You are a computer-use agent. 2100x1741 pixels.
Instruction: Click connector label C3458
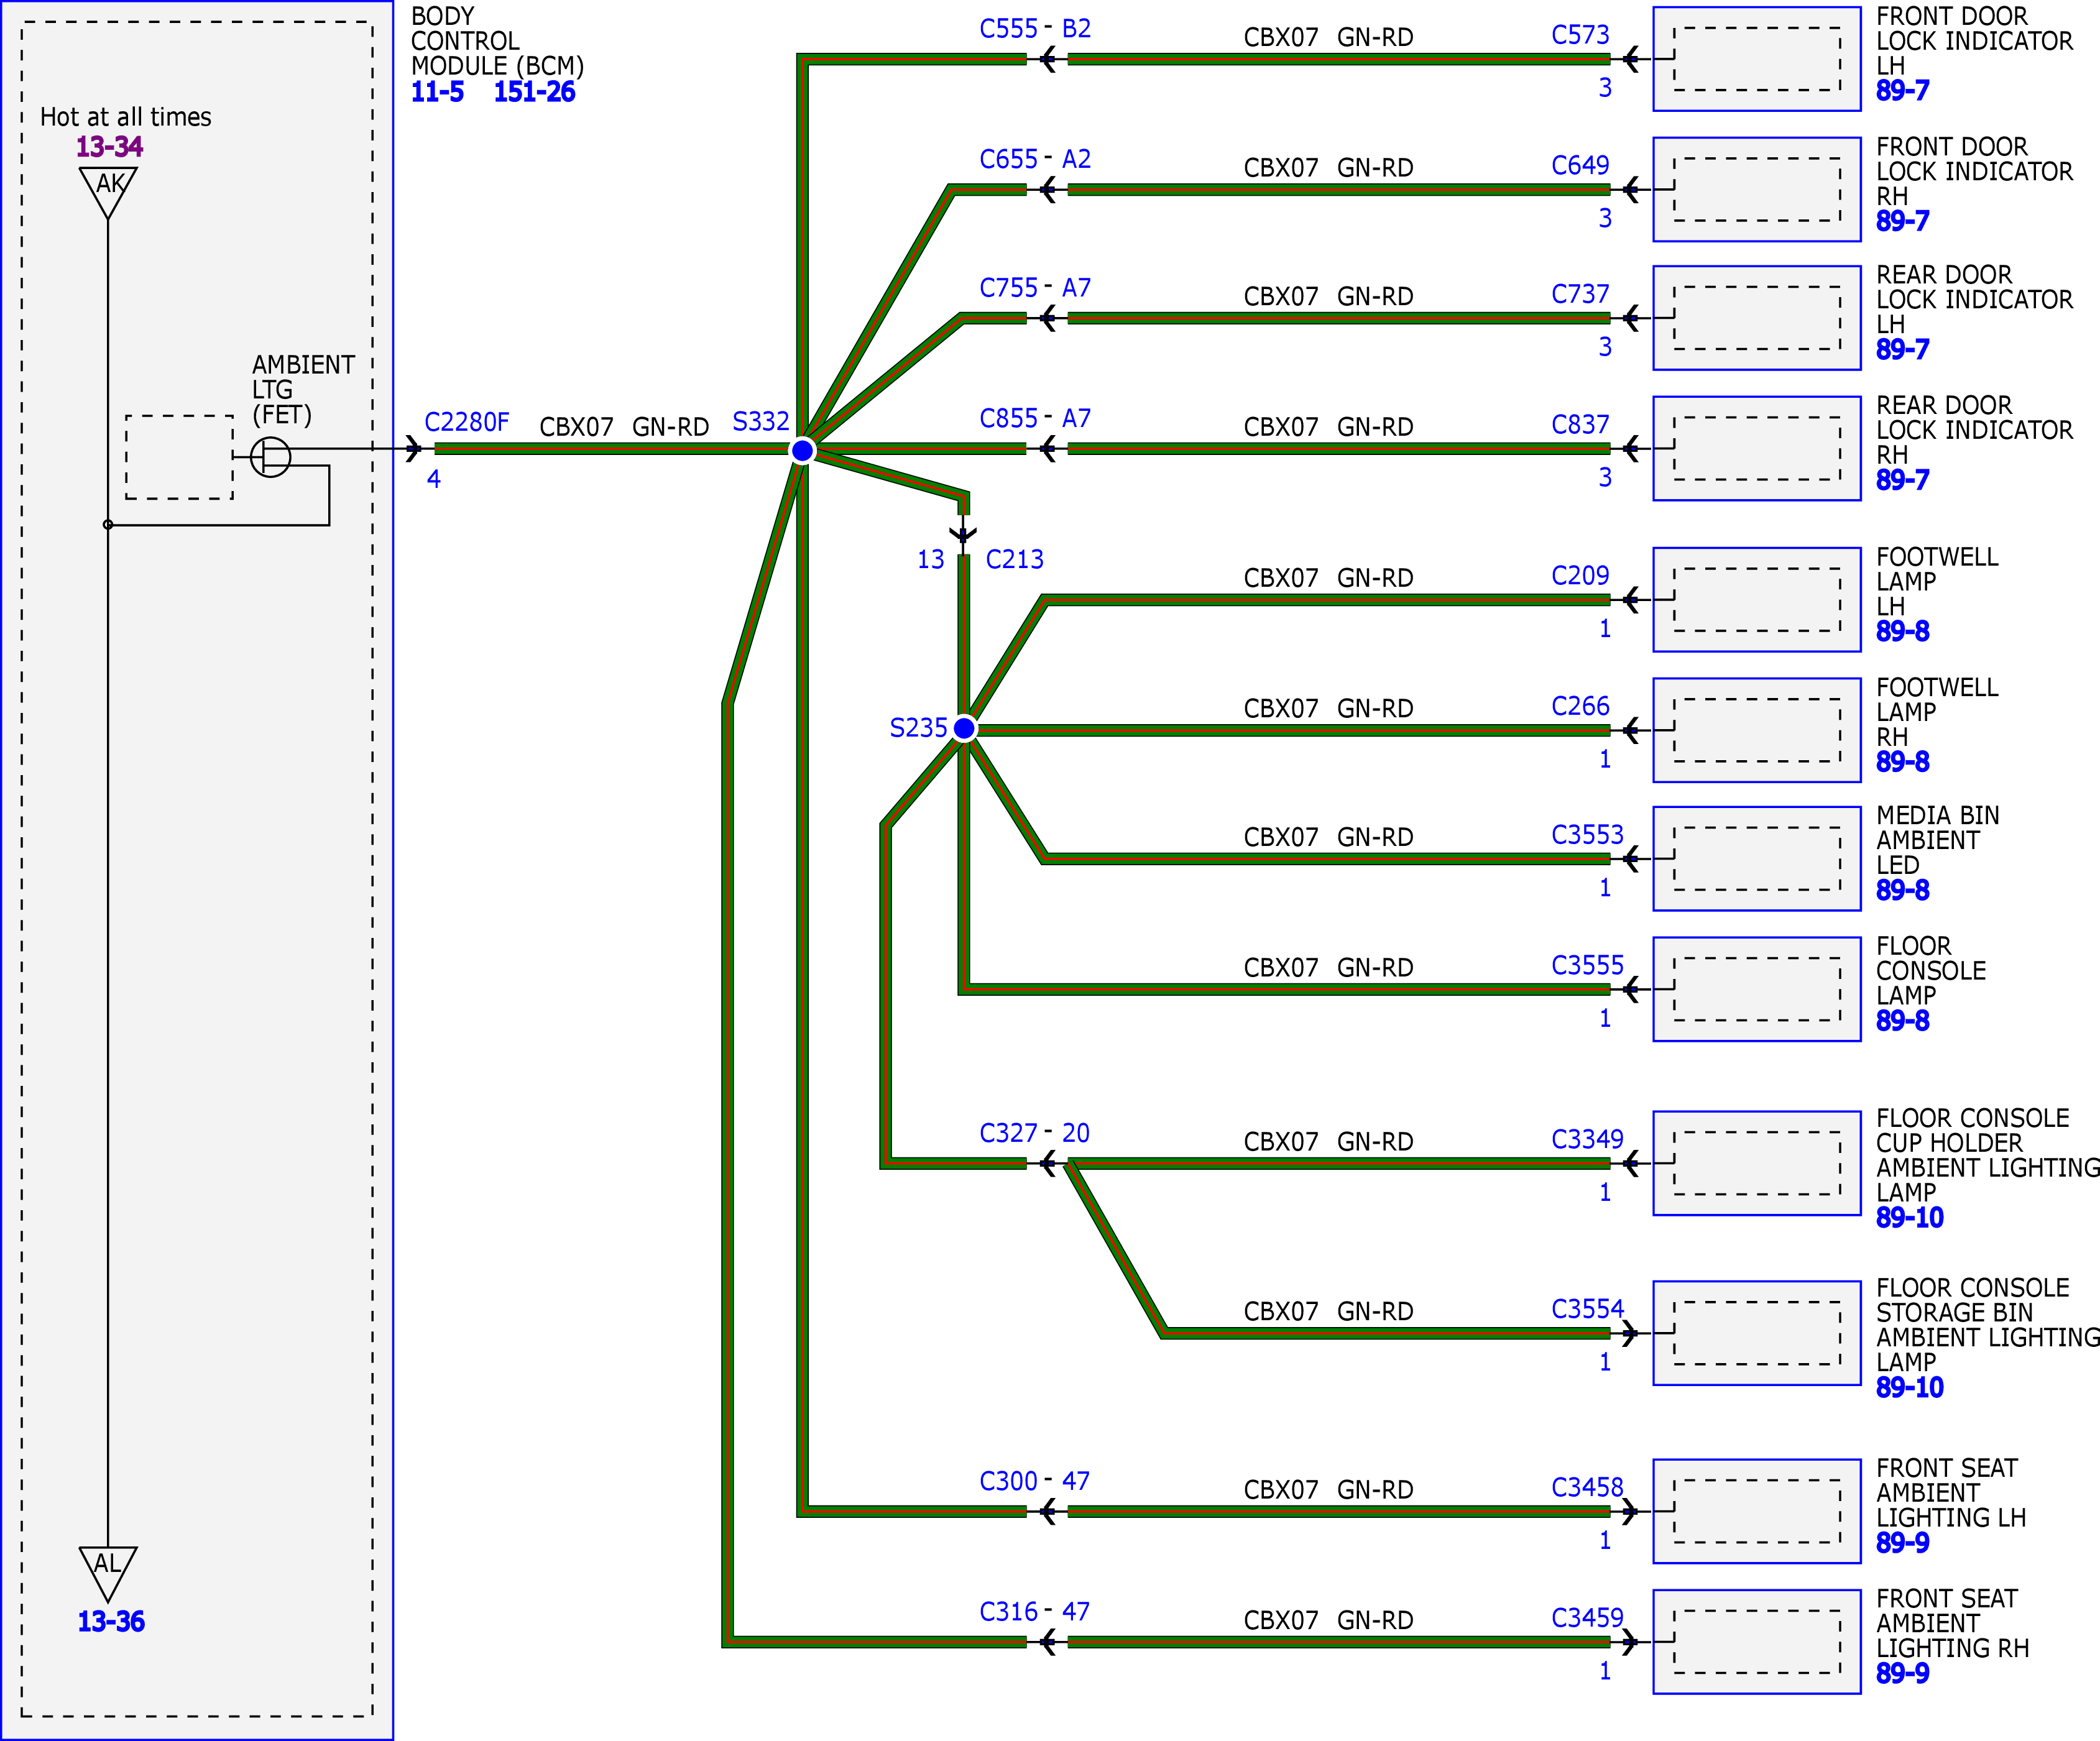[x=1587, y=1487]
